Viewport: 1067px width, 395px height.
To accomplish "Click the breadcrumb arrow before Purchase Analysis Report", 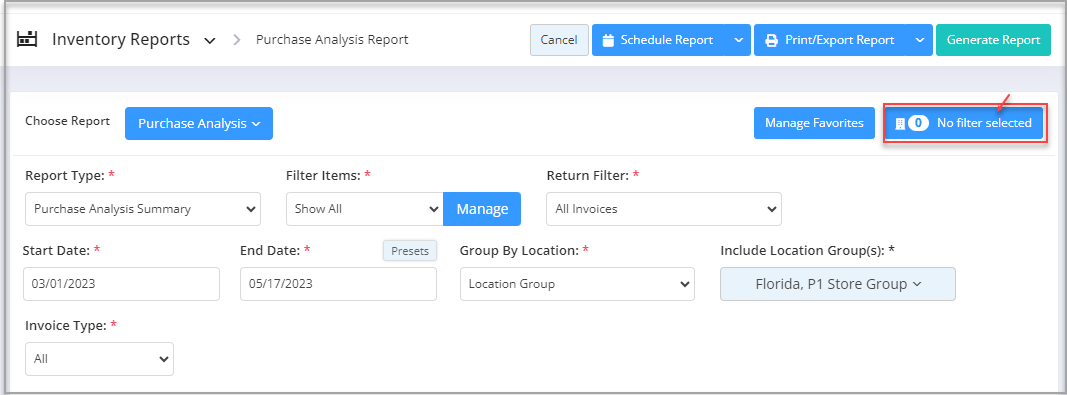I will coord(237,40).
